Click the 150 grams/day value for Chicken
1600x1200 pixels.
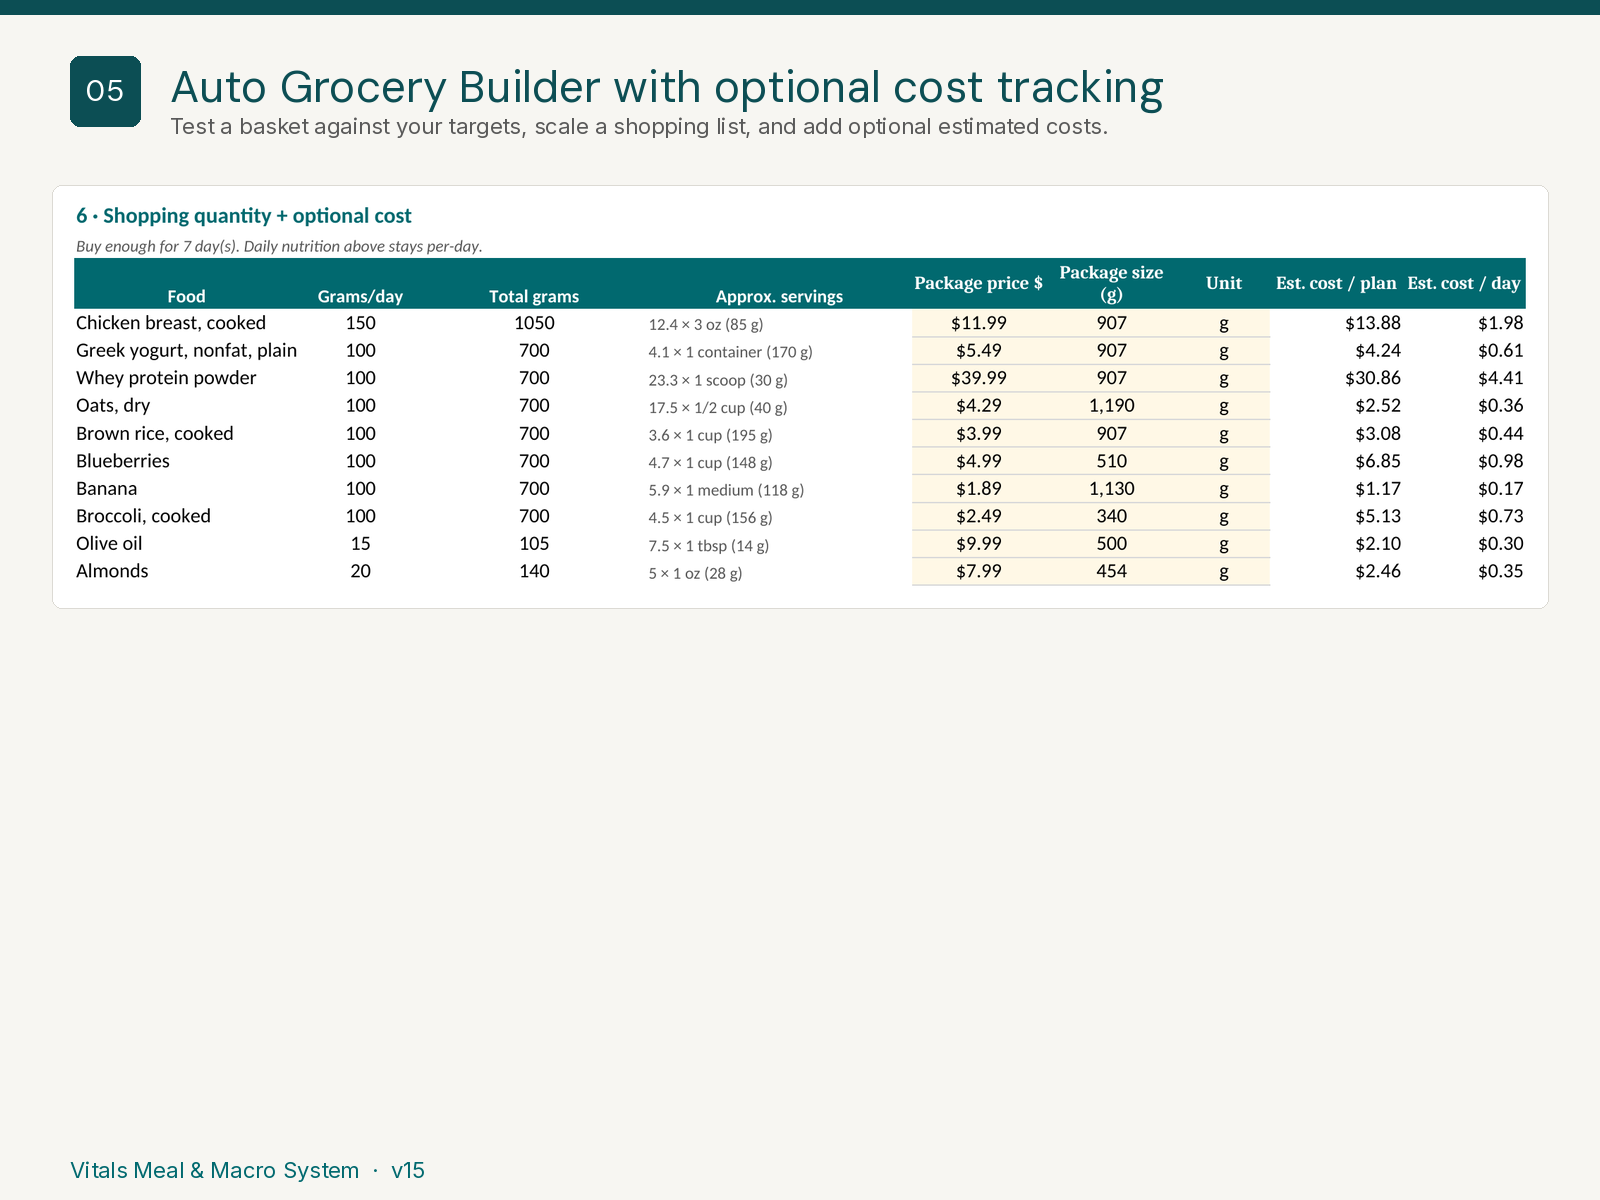point(360,323)
